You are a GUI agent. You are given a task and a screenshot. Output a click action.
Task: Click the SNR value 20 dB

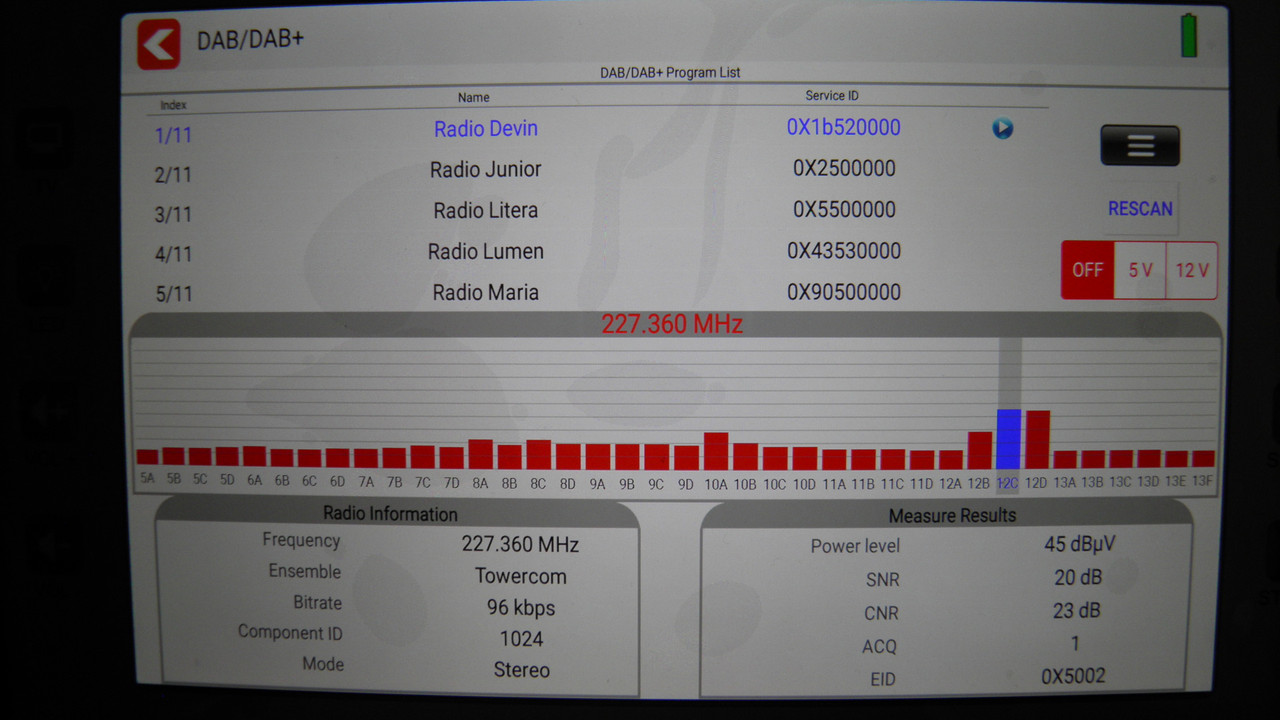pos(1078,578)
